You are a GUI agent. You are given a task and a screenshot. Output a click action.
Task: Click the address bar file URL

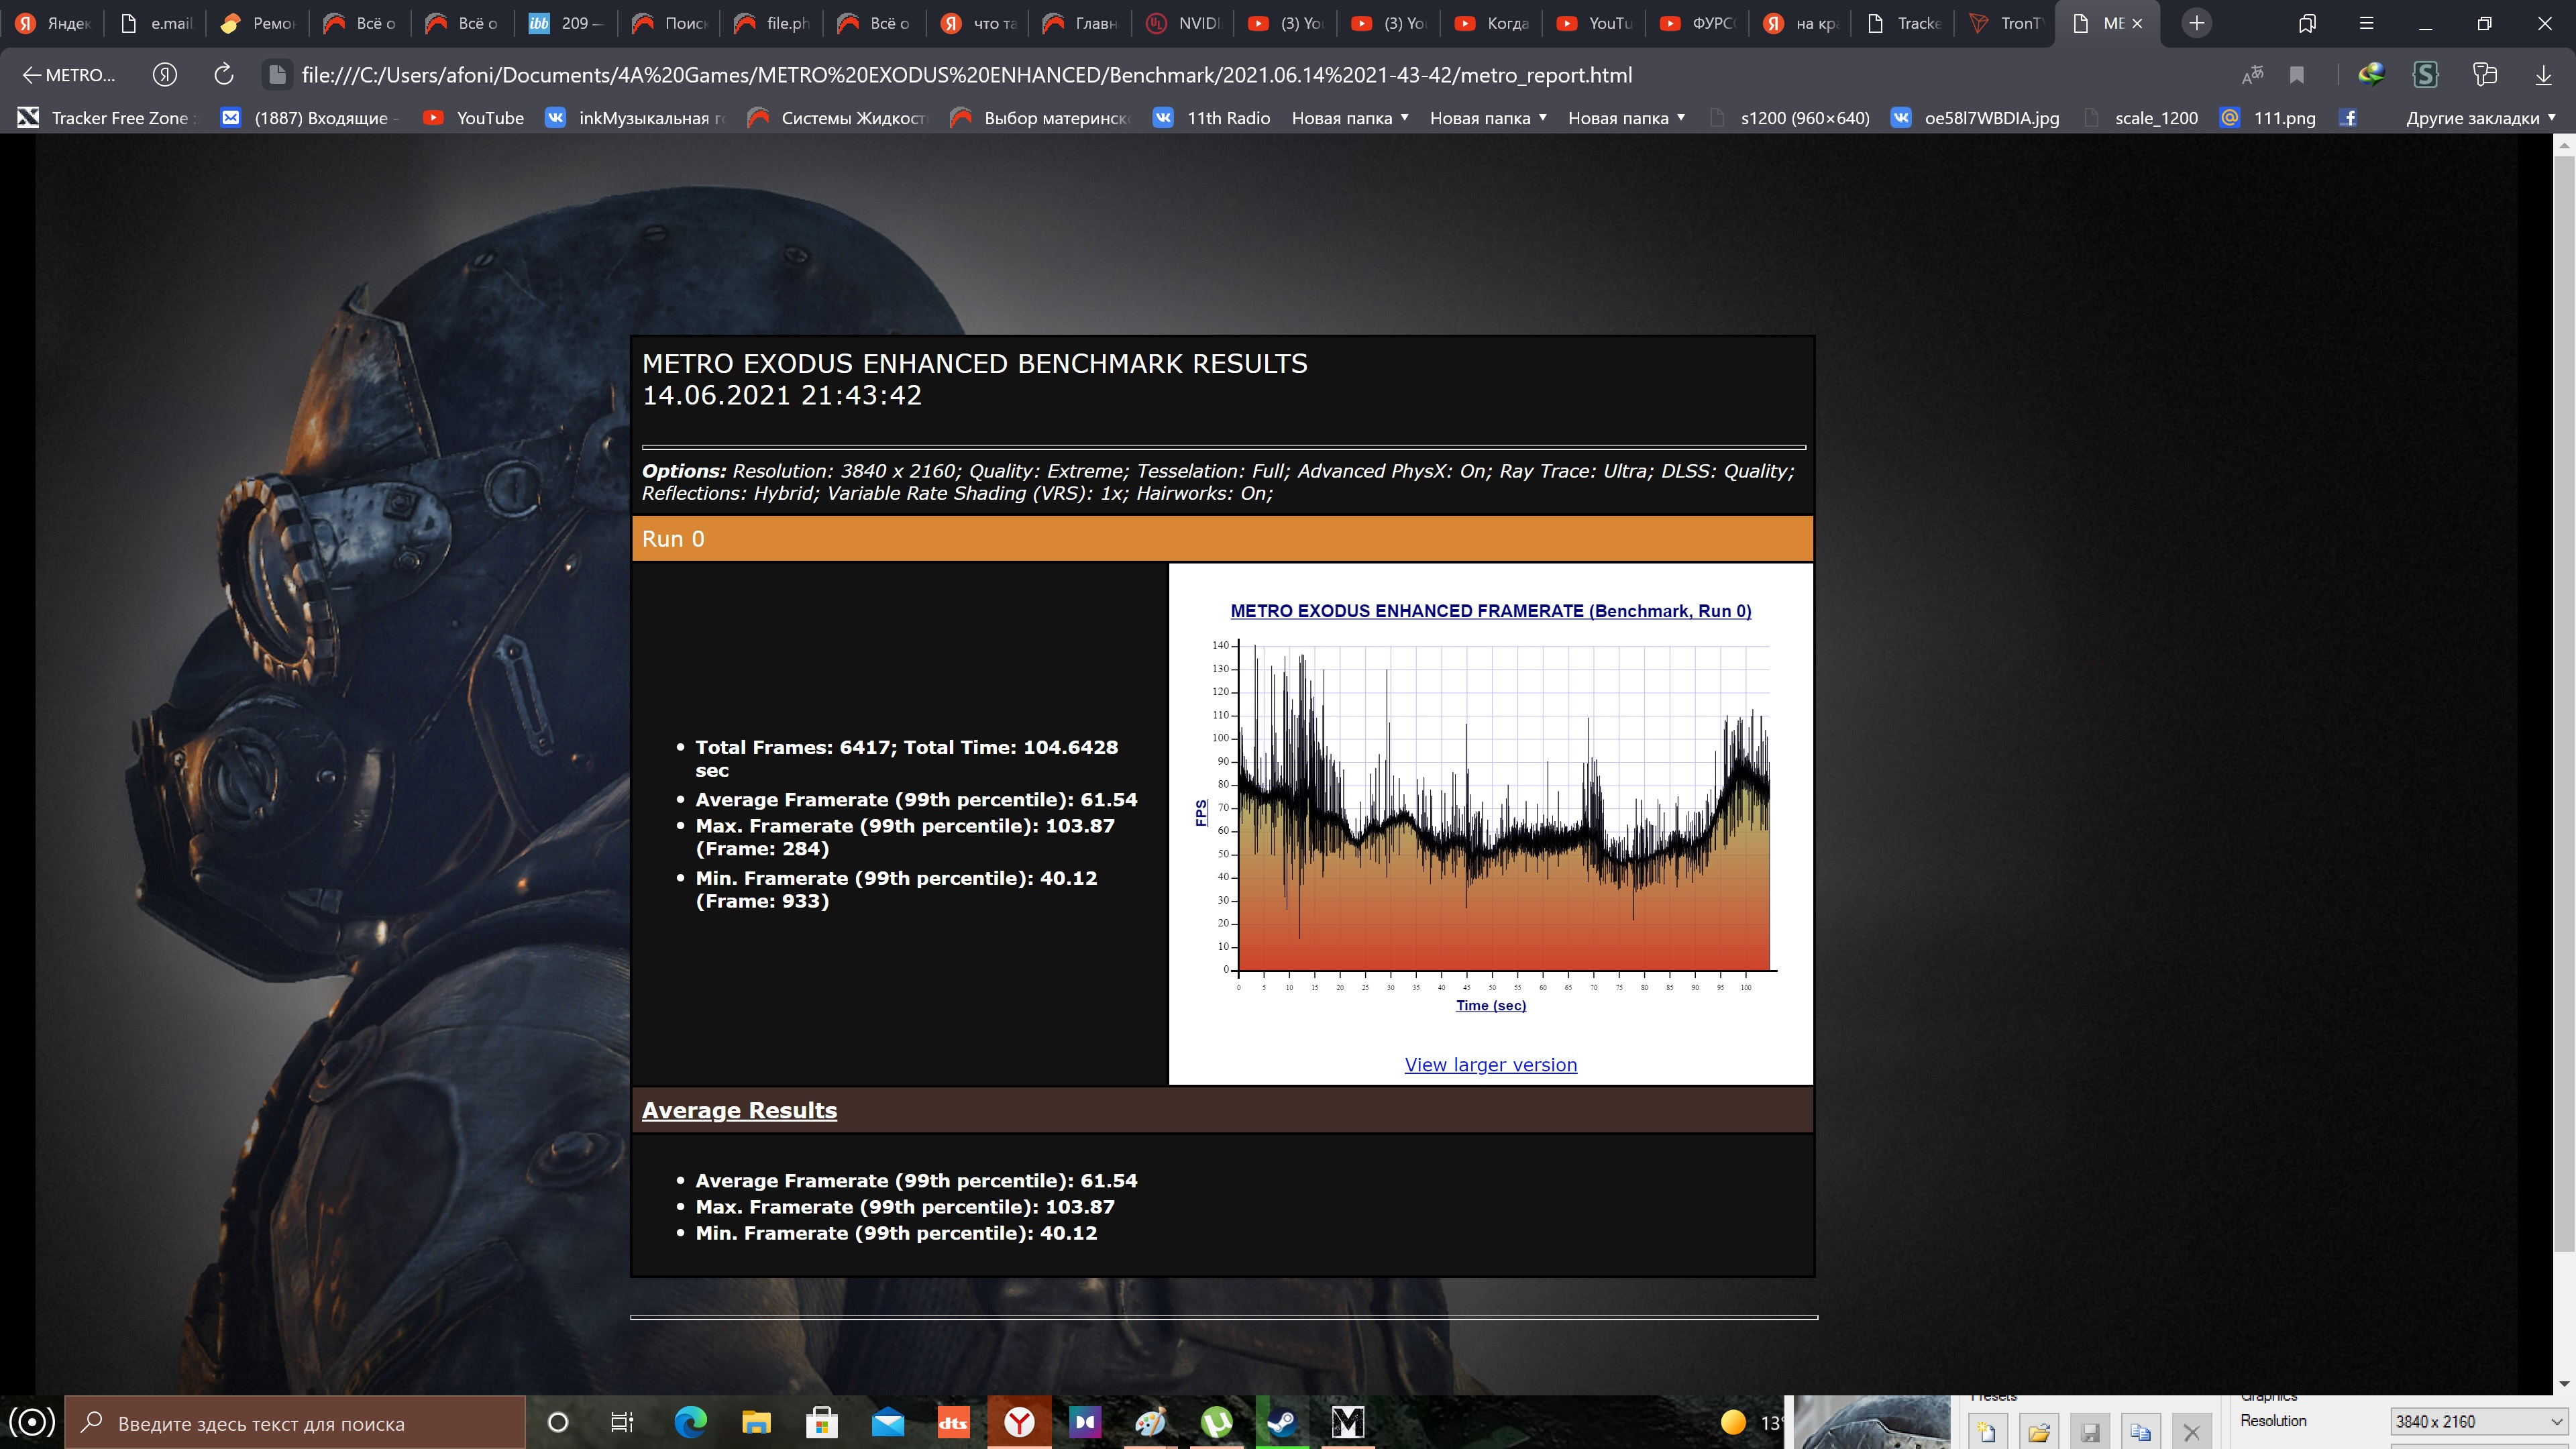(966, 75)
